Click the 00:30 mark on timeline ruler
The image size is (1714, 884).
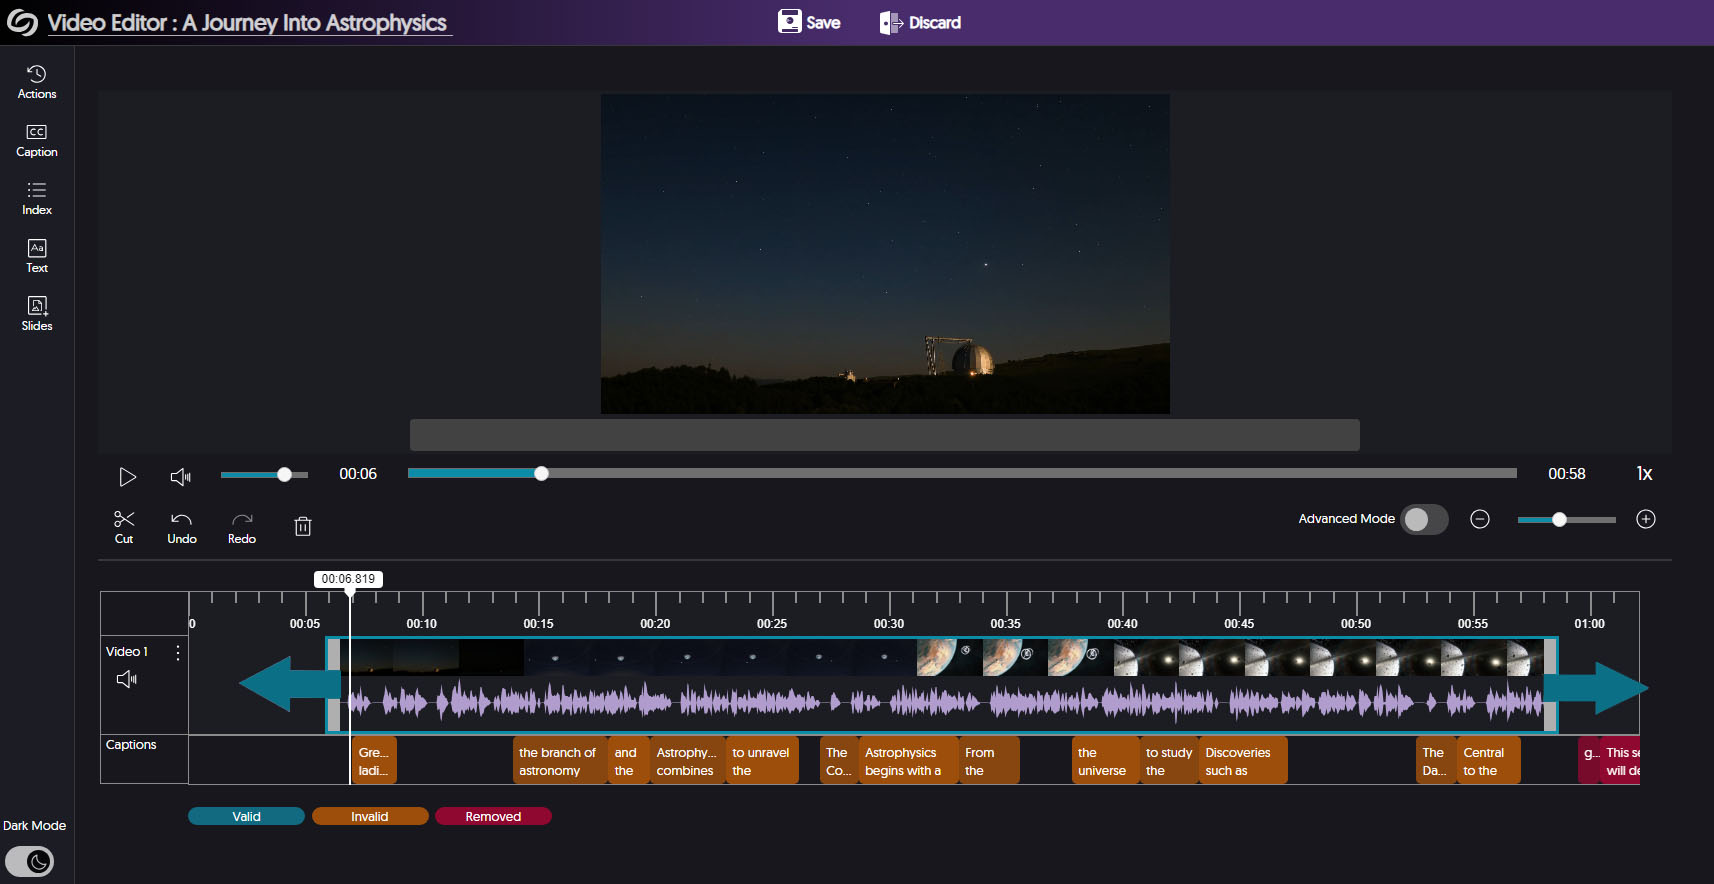point(888,623)
